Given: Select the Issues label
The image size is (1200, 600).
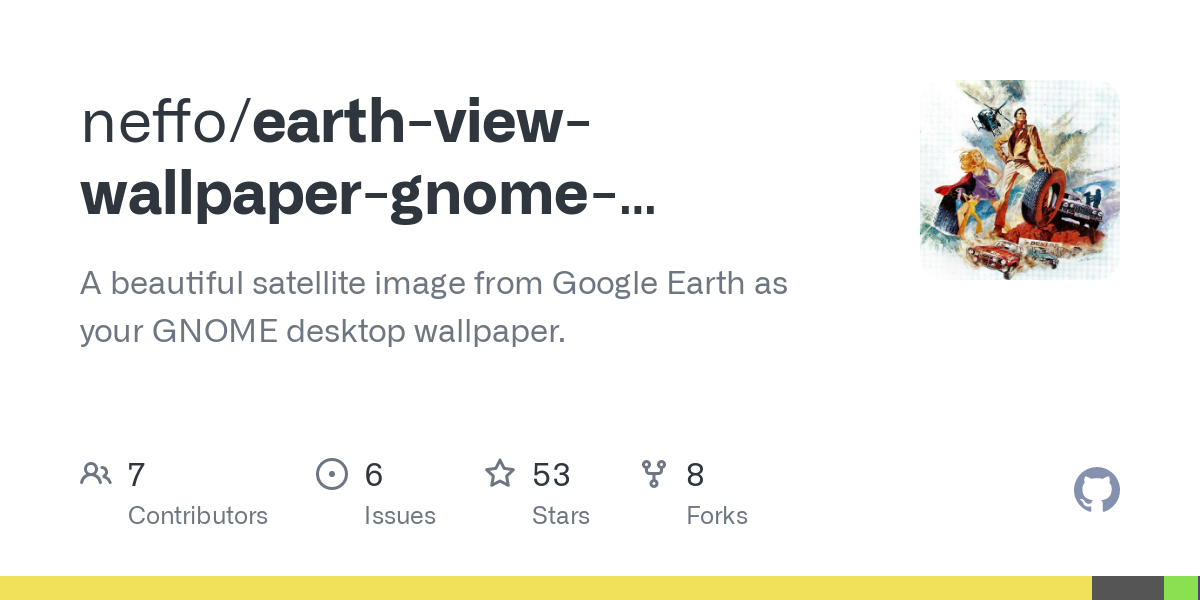Looking at the screenshot, I should (x=400, y=516).
